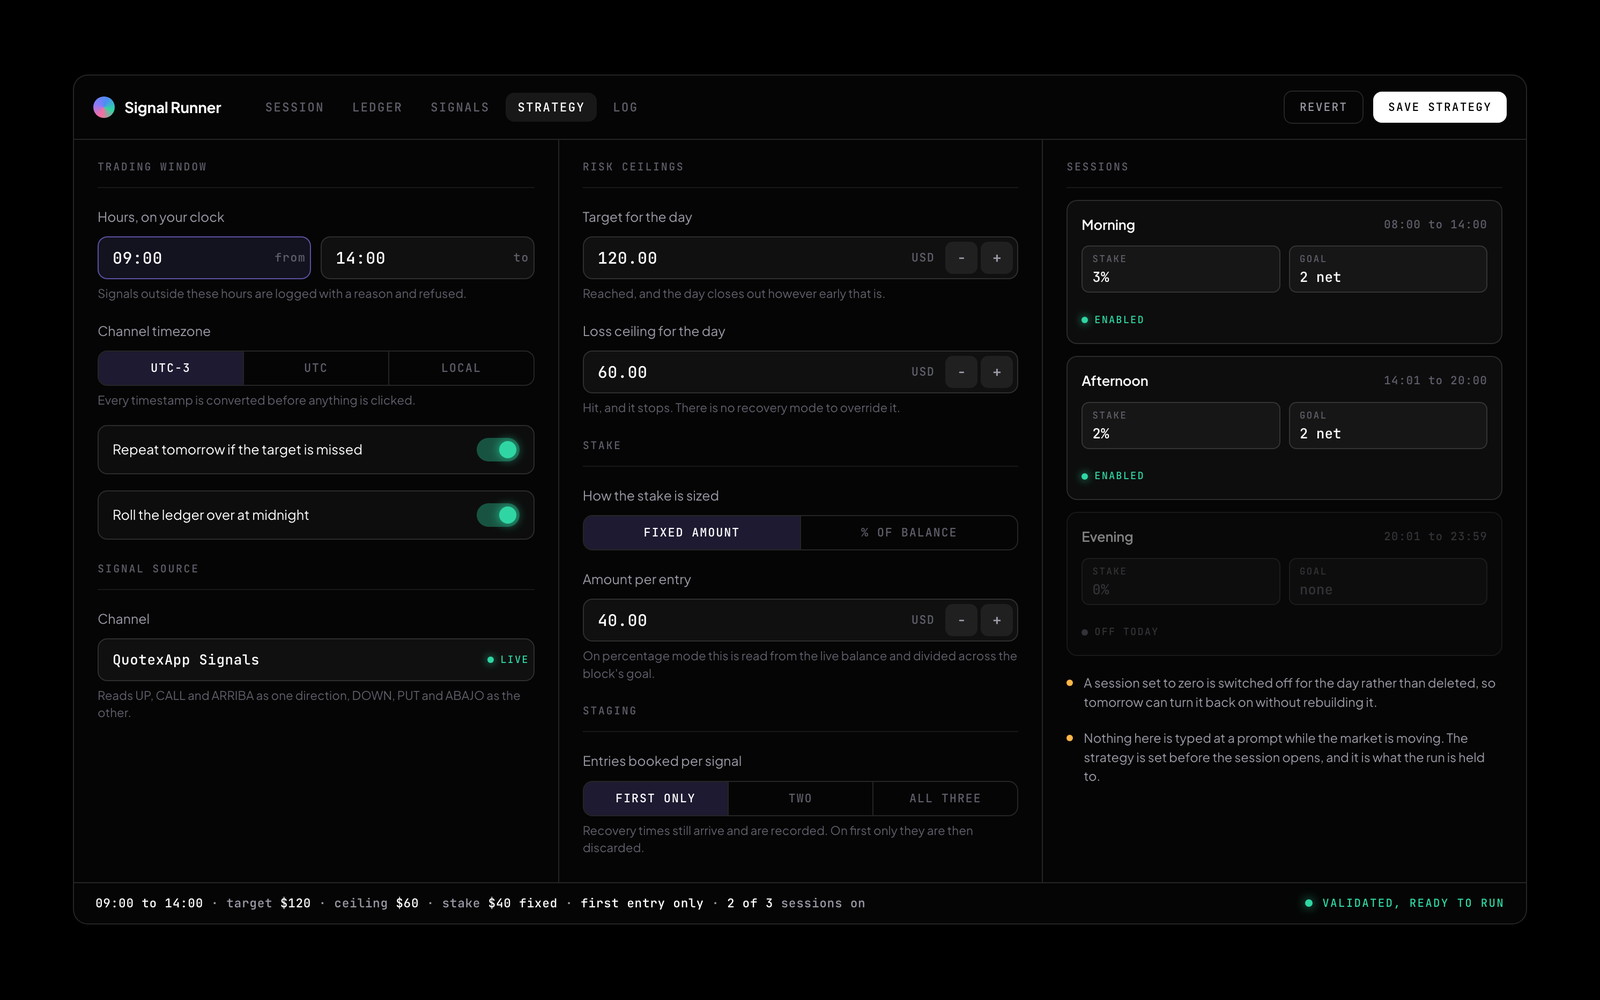Viewport: 1600px width, 1000px height.
Task: Select % of Balance stake sizing
Action: tap(909, 533)
